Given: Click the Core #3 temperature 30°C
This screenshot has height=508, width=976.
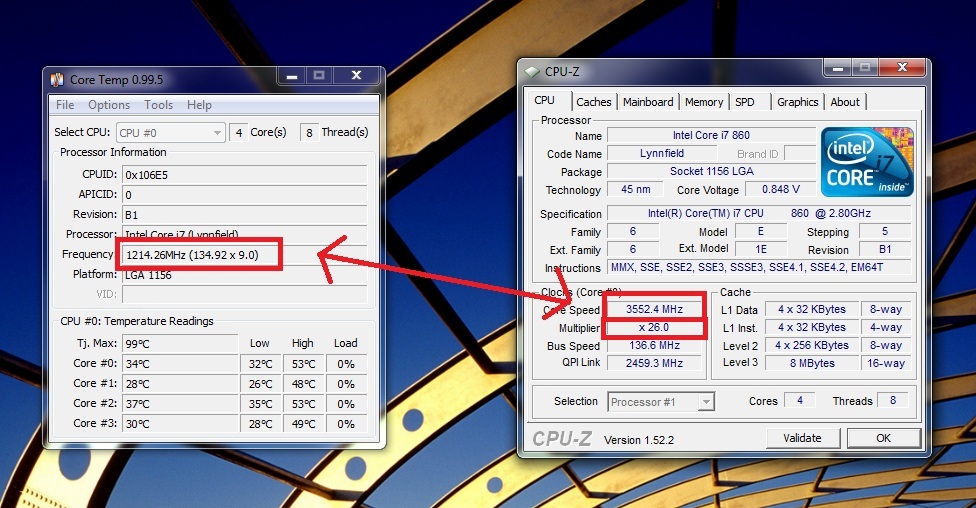Looking at the screenshot, I should [x=180, y=423].
